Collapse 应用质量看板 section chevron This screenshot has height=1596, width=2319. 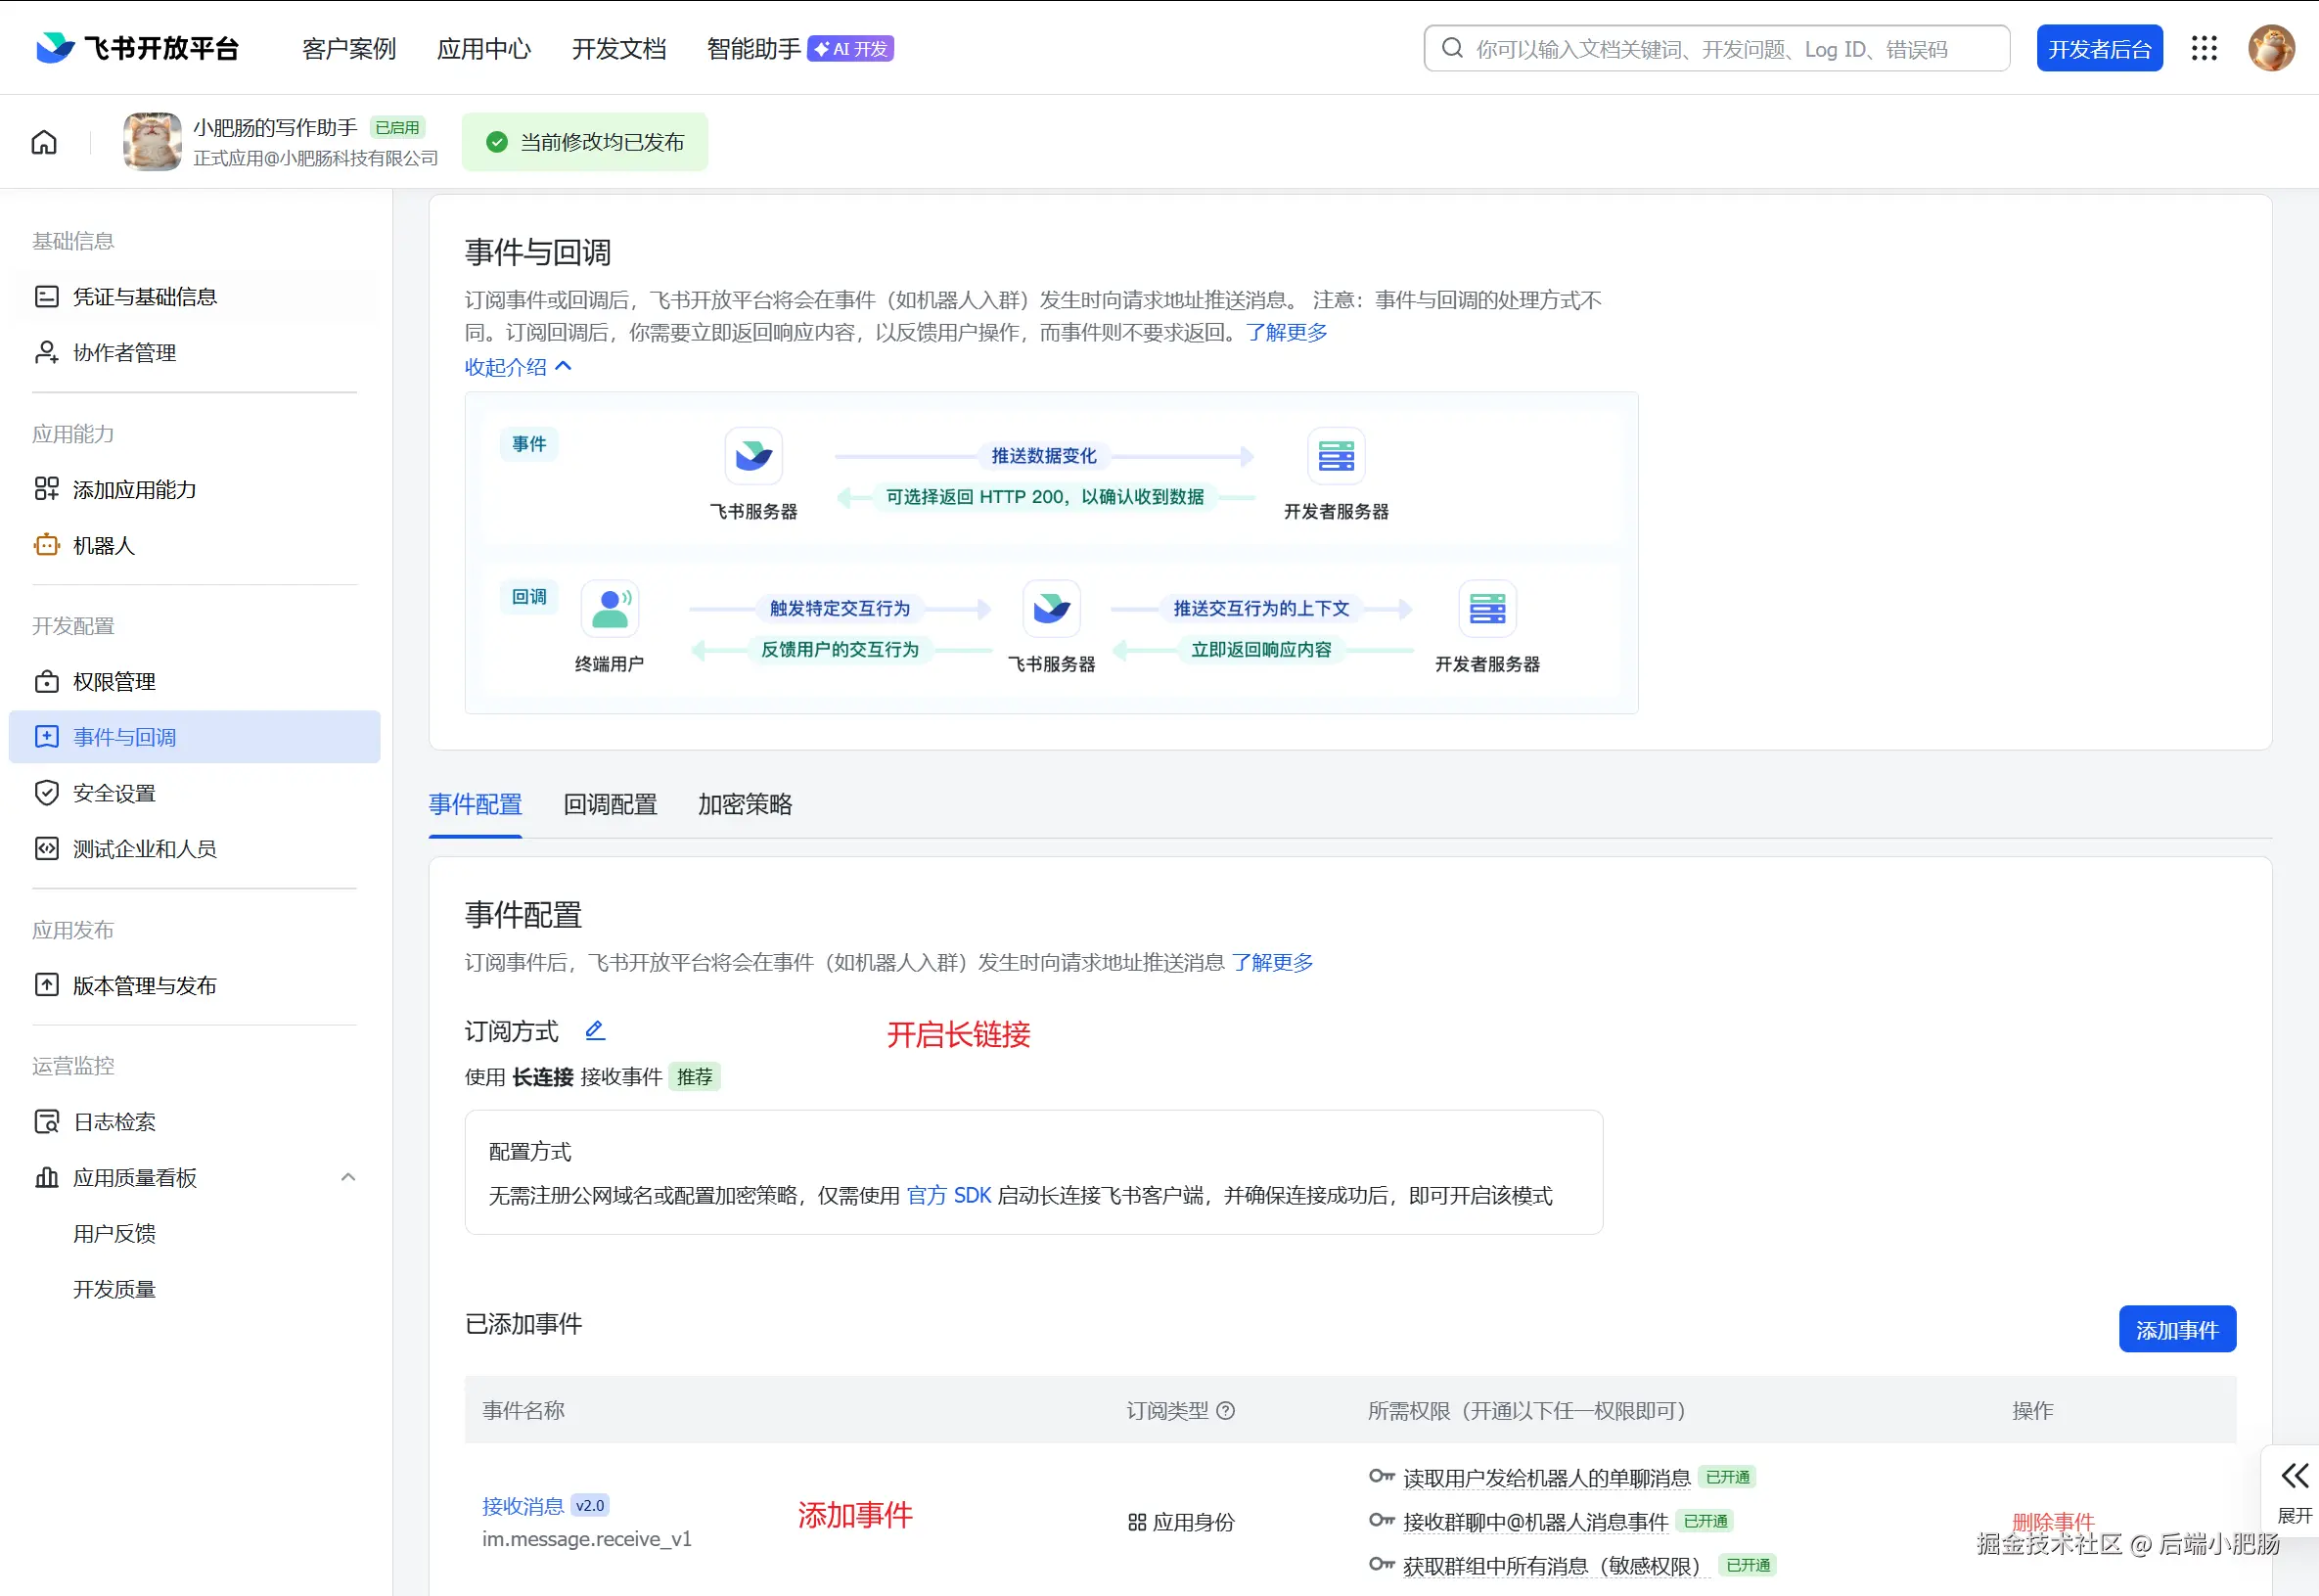(348, 1177)
